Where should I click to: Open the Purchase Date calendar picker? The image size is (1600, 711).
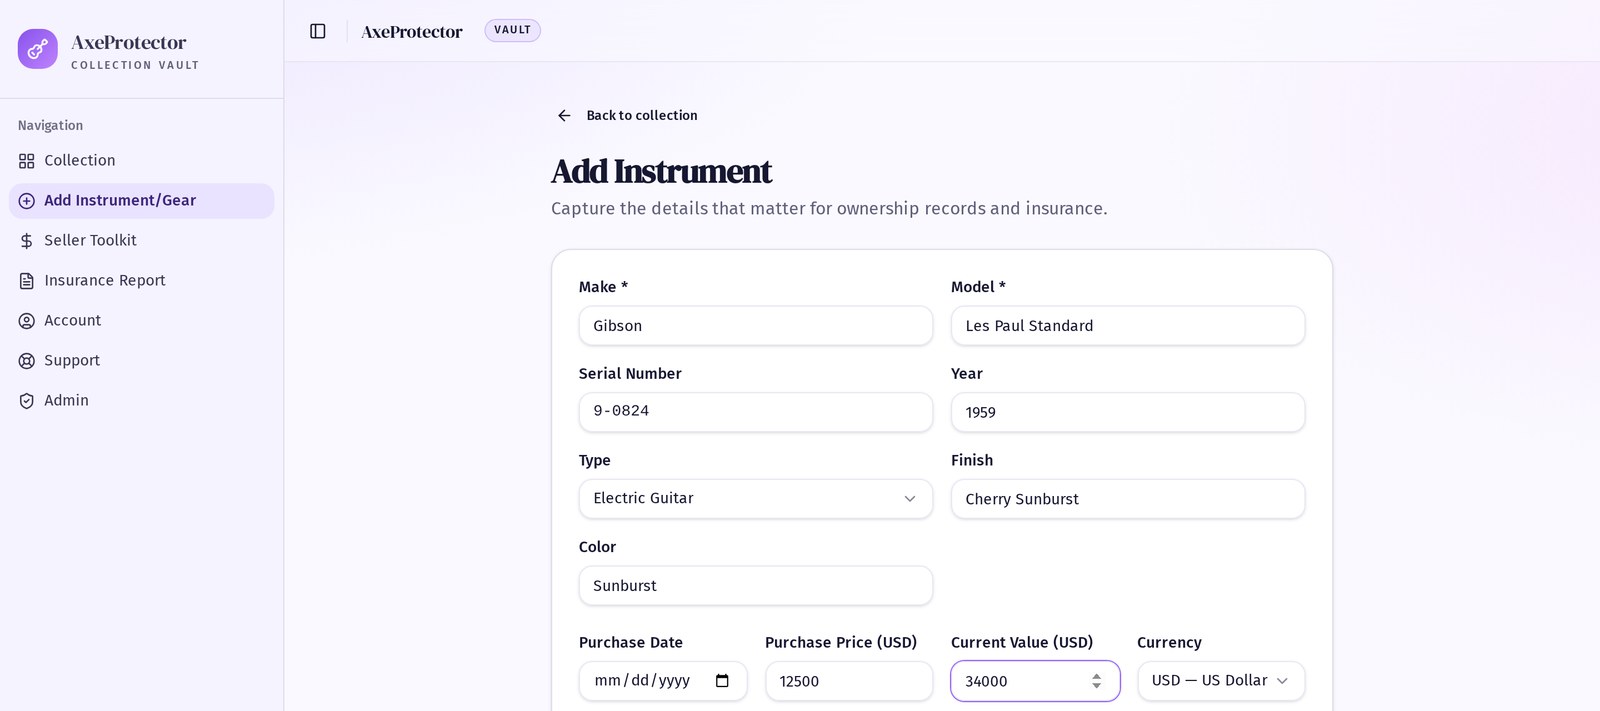click(722, 681)
